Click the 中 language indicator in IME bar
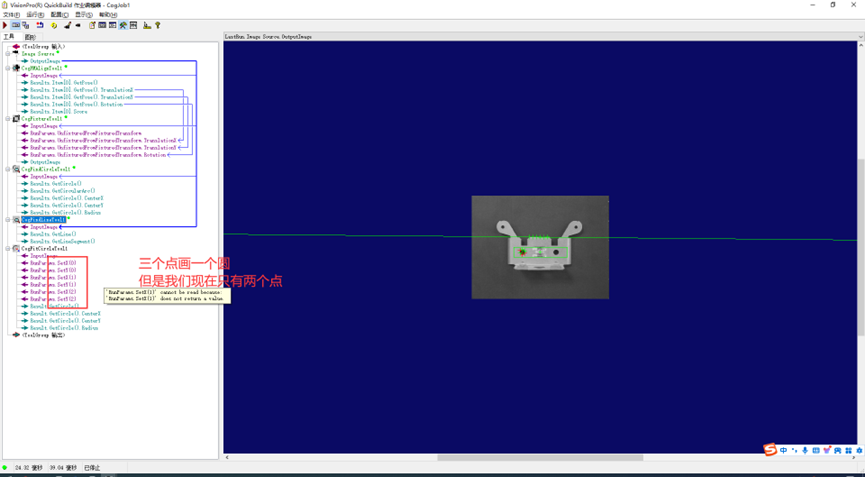 pos(783,451)
